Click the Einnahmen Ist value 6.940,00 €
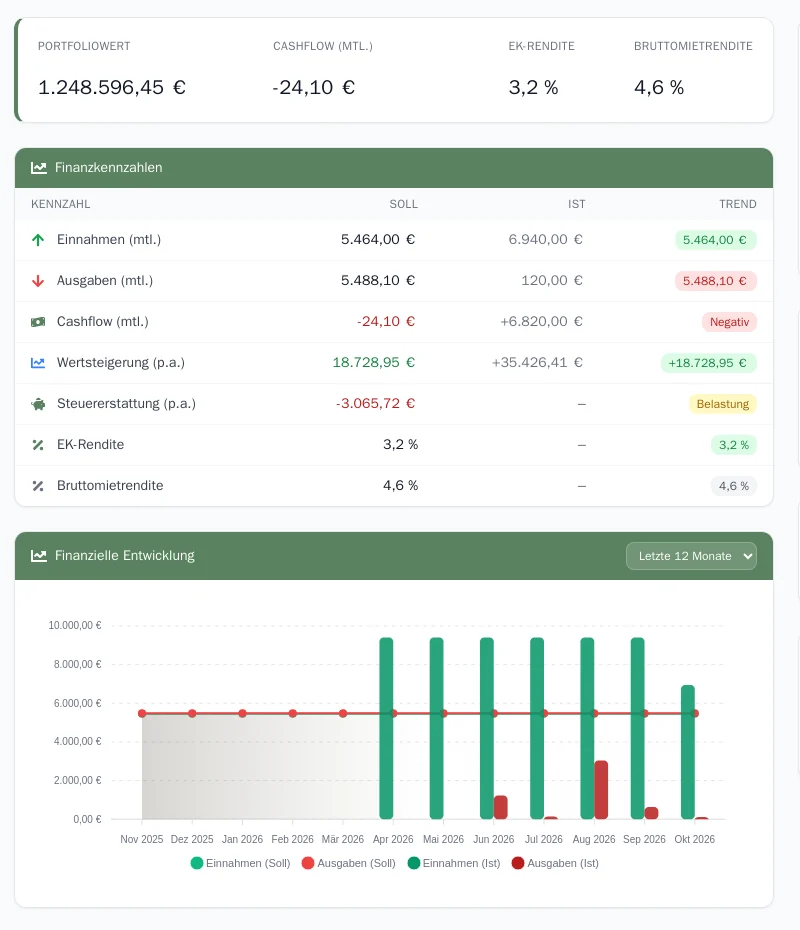This screenshot has width=800, height=930. coord(546,240)
